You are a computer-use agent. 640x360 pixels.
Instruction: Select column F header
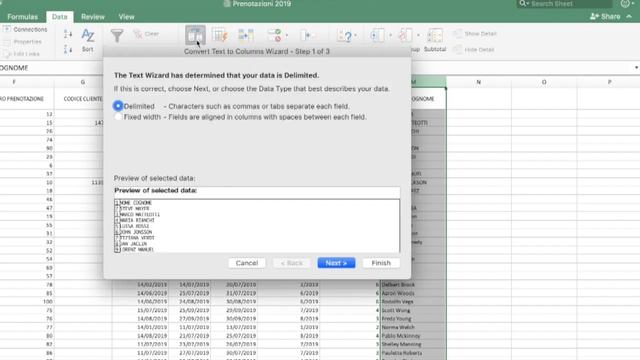[14, 82]
